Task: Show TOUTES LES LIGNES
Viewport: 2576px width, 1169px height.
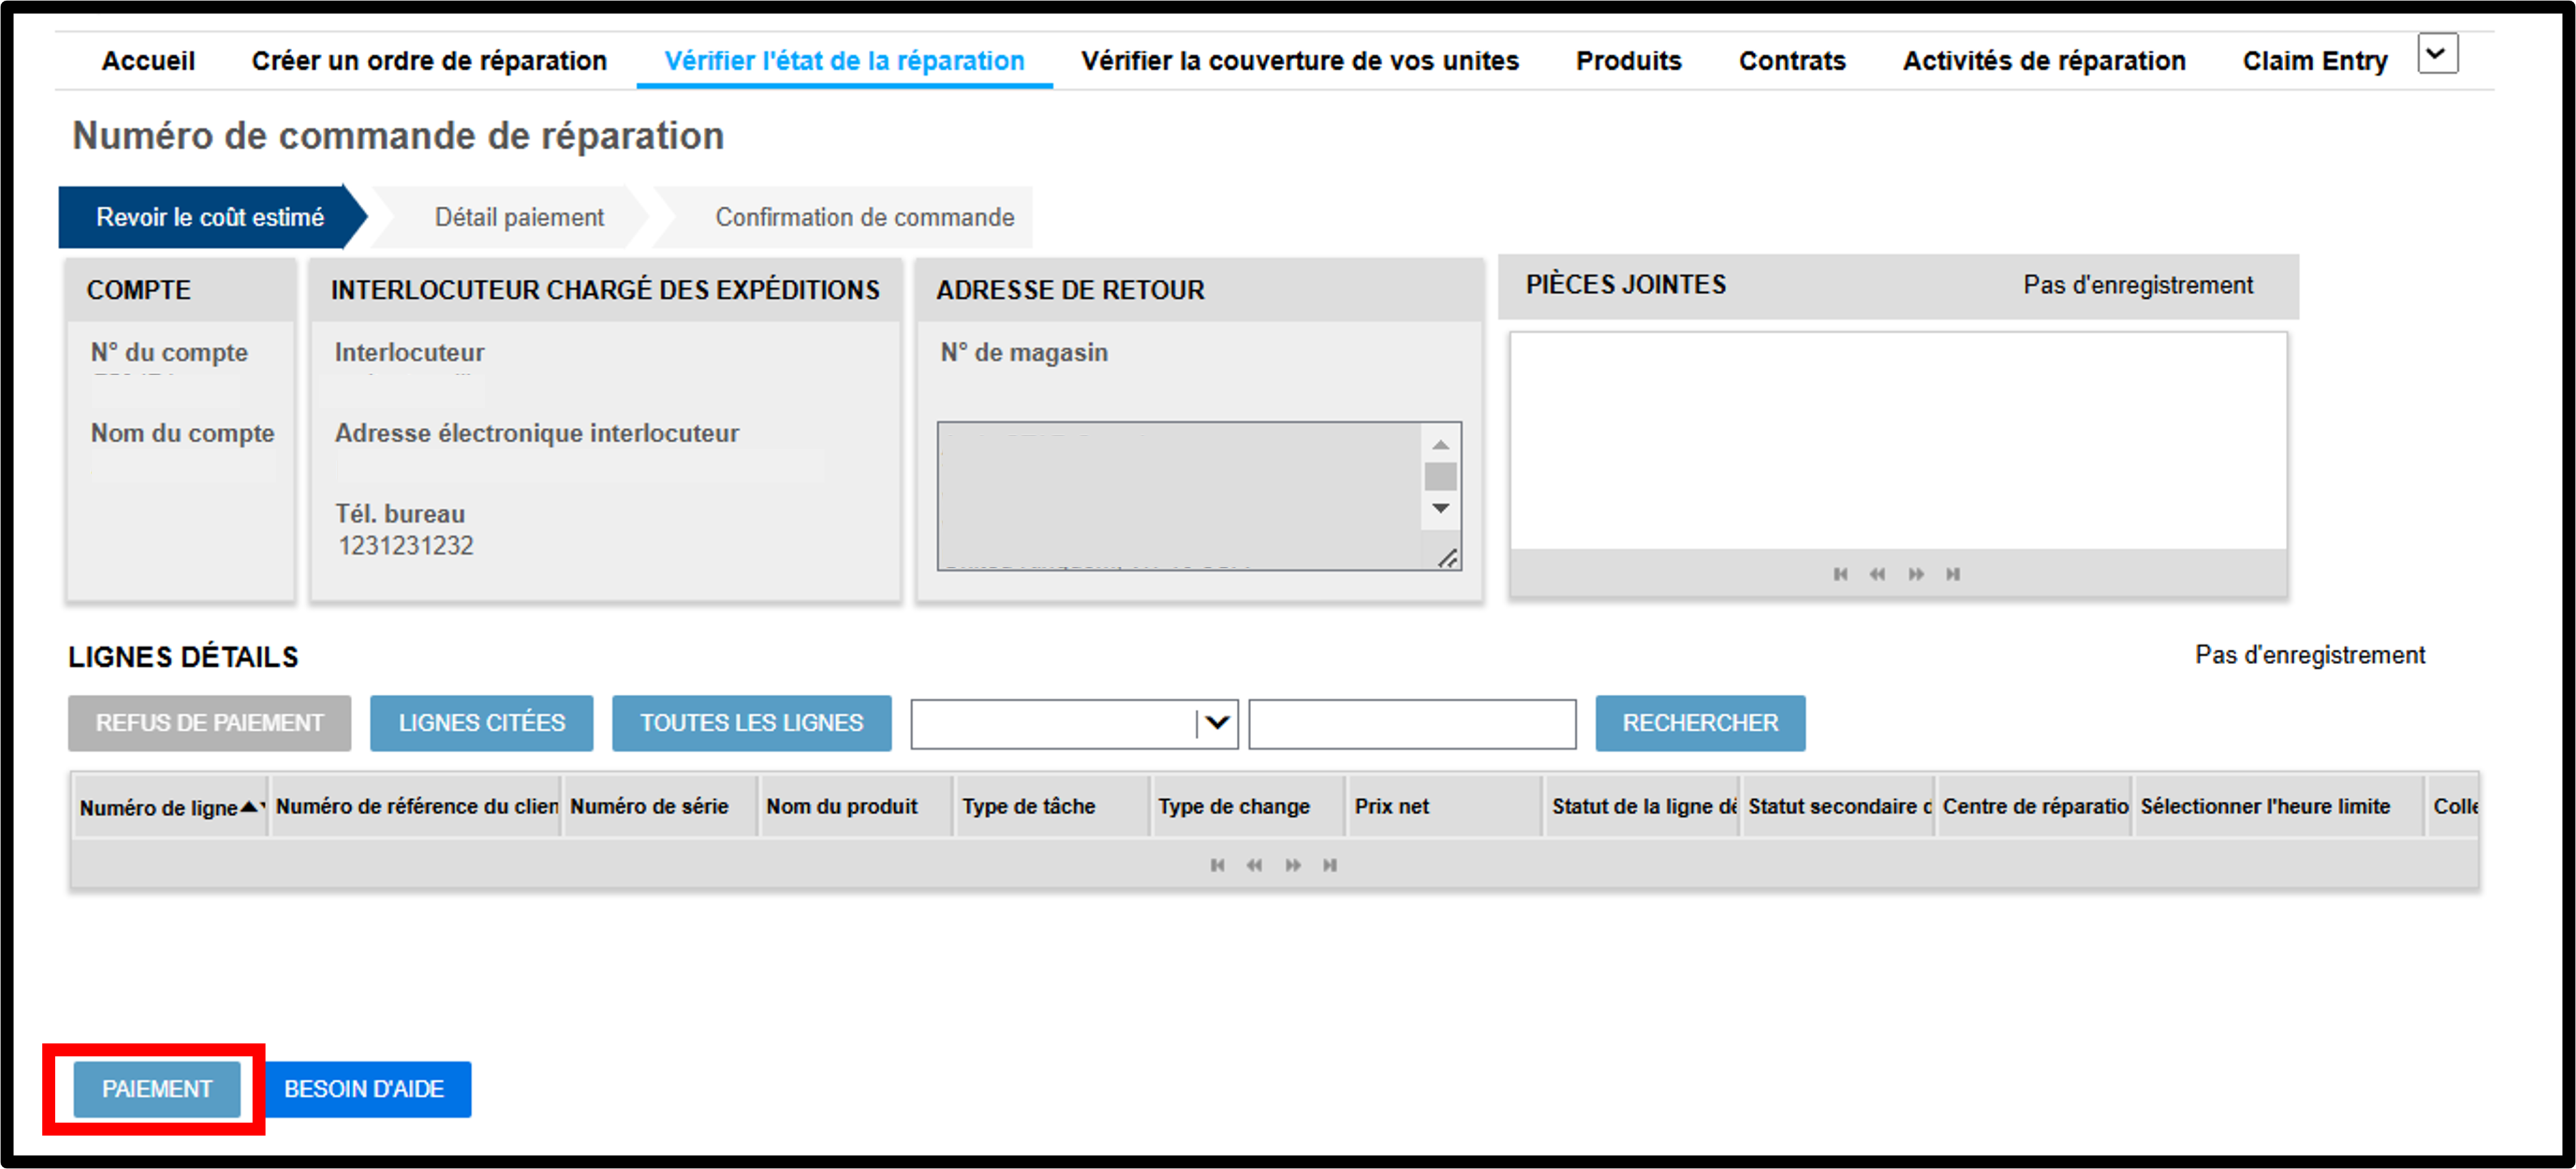Action: click(x=751, y=723)
